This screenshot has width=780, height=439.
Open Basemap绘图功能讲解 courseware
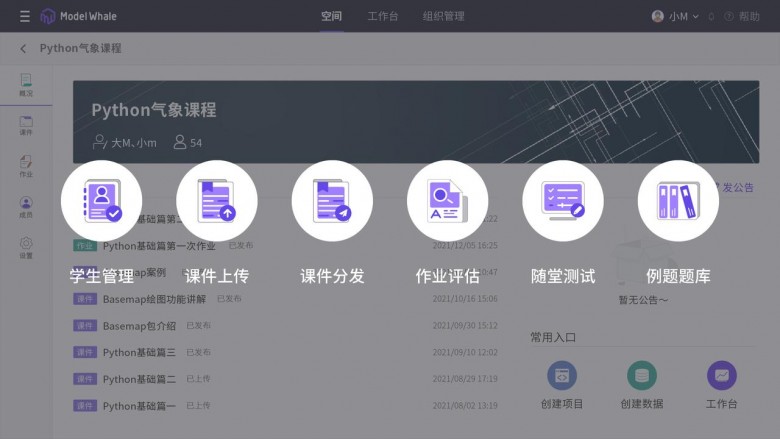[x=154, y=299]
